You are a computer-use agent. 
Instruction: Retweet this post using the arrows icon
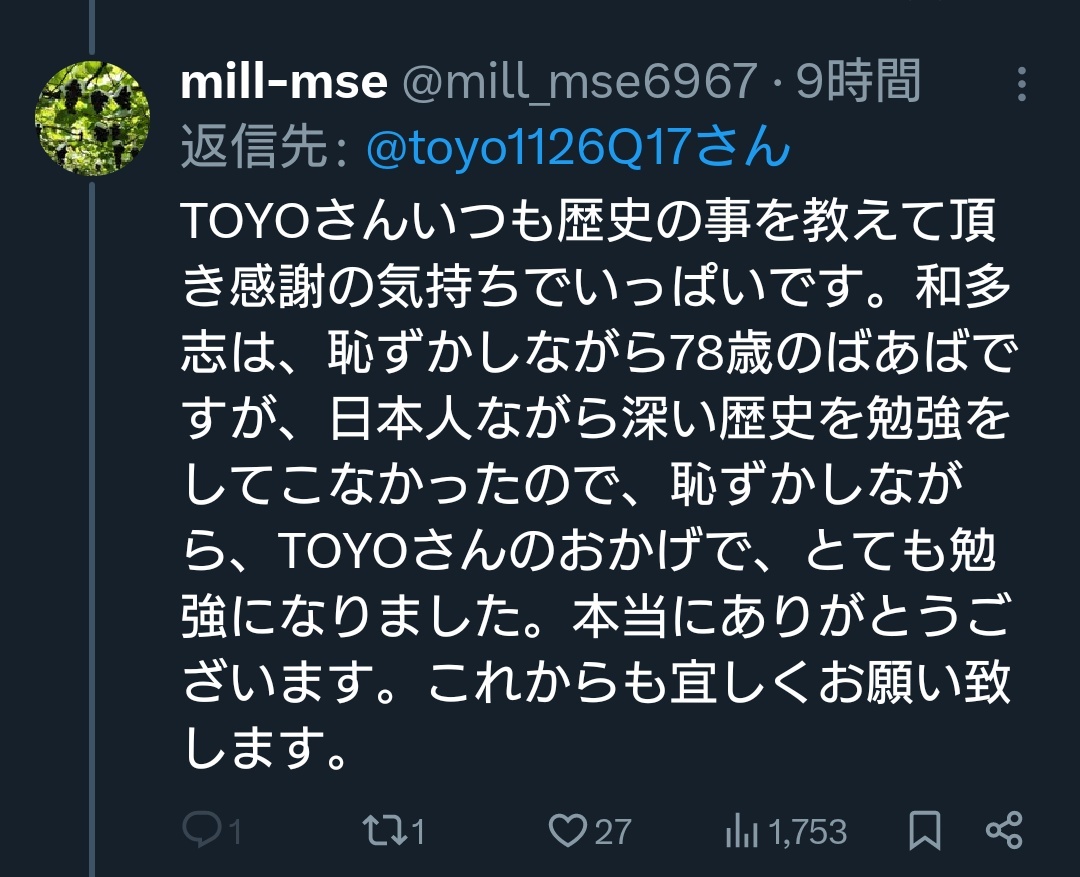click(x=385, y=830)
